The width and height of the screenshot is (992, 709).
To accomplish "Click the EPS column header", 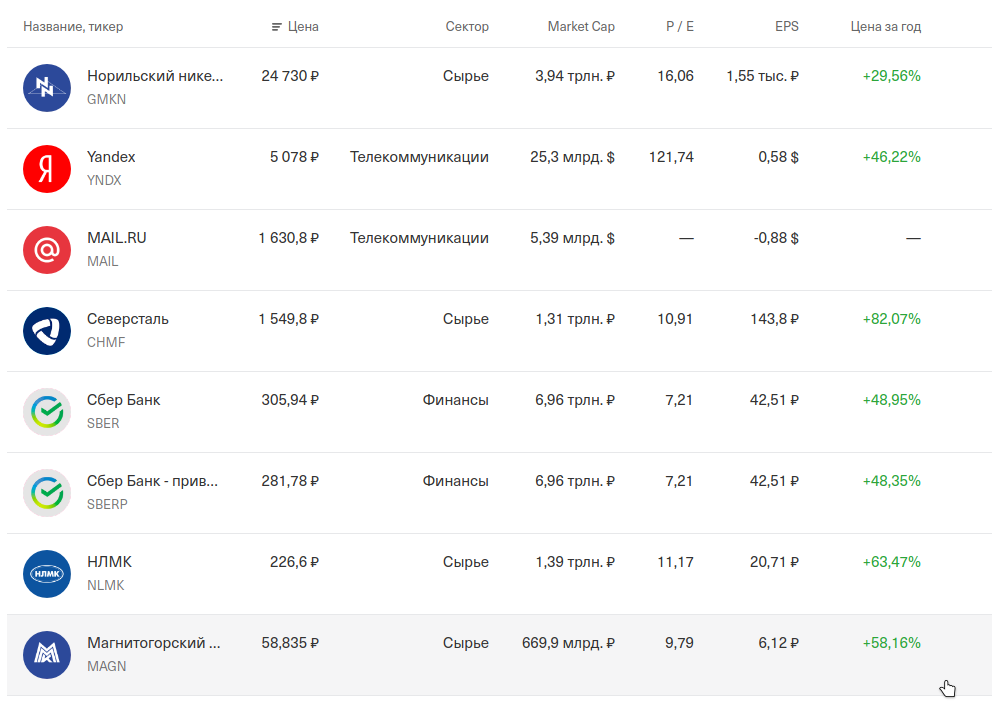I will (786, 27).
